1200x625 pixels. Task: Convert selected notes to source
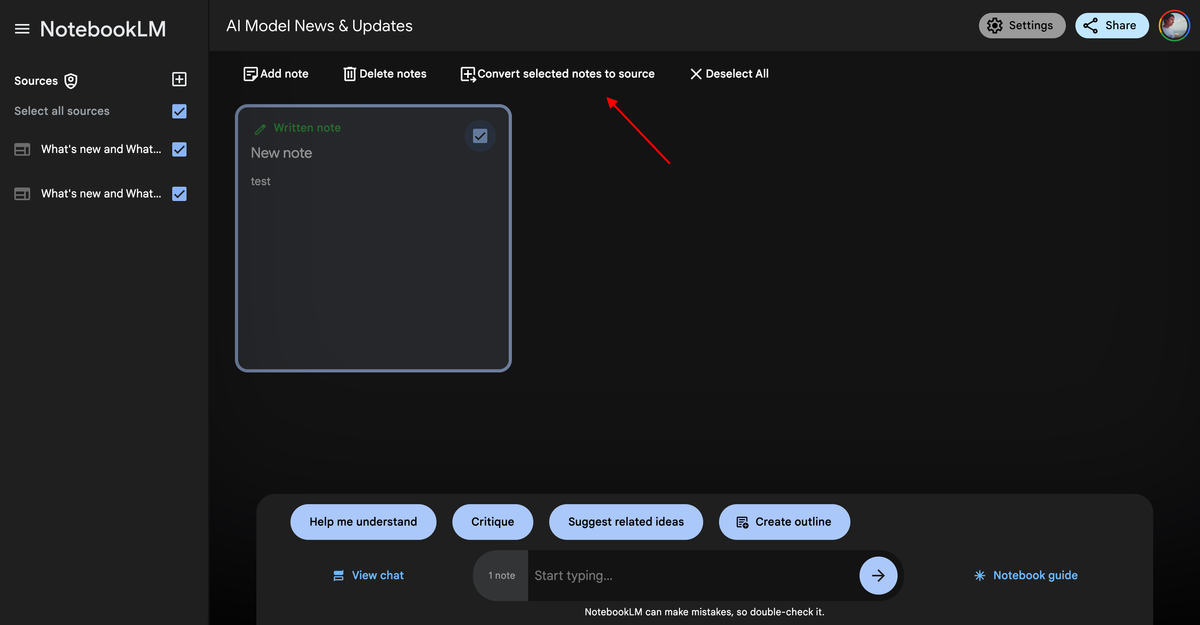pos(466,73)
